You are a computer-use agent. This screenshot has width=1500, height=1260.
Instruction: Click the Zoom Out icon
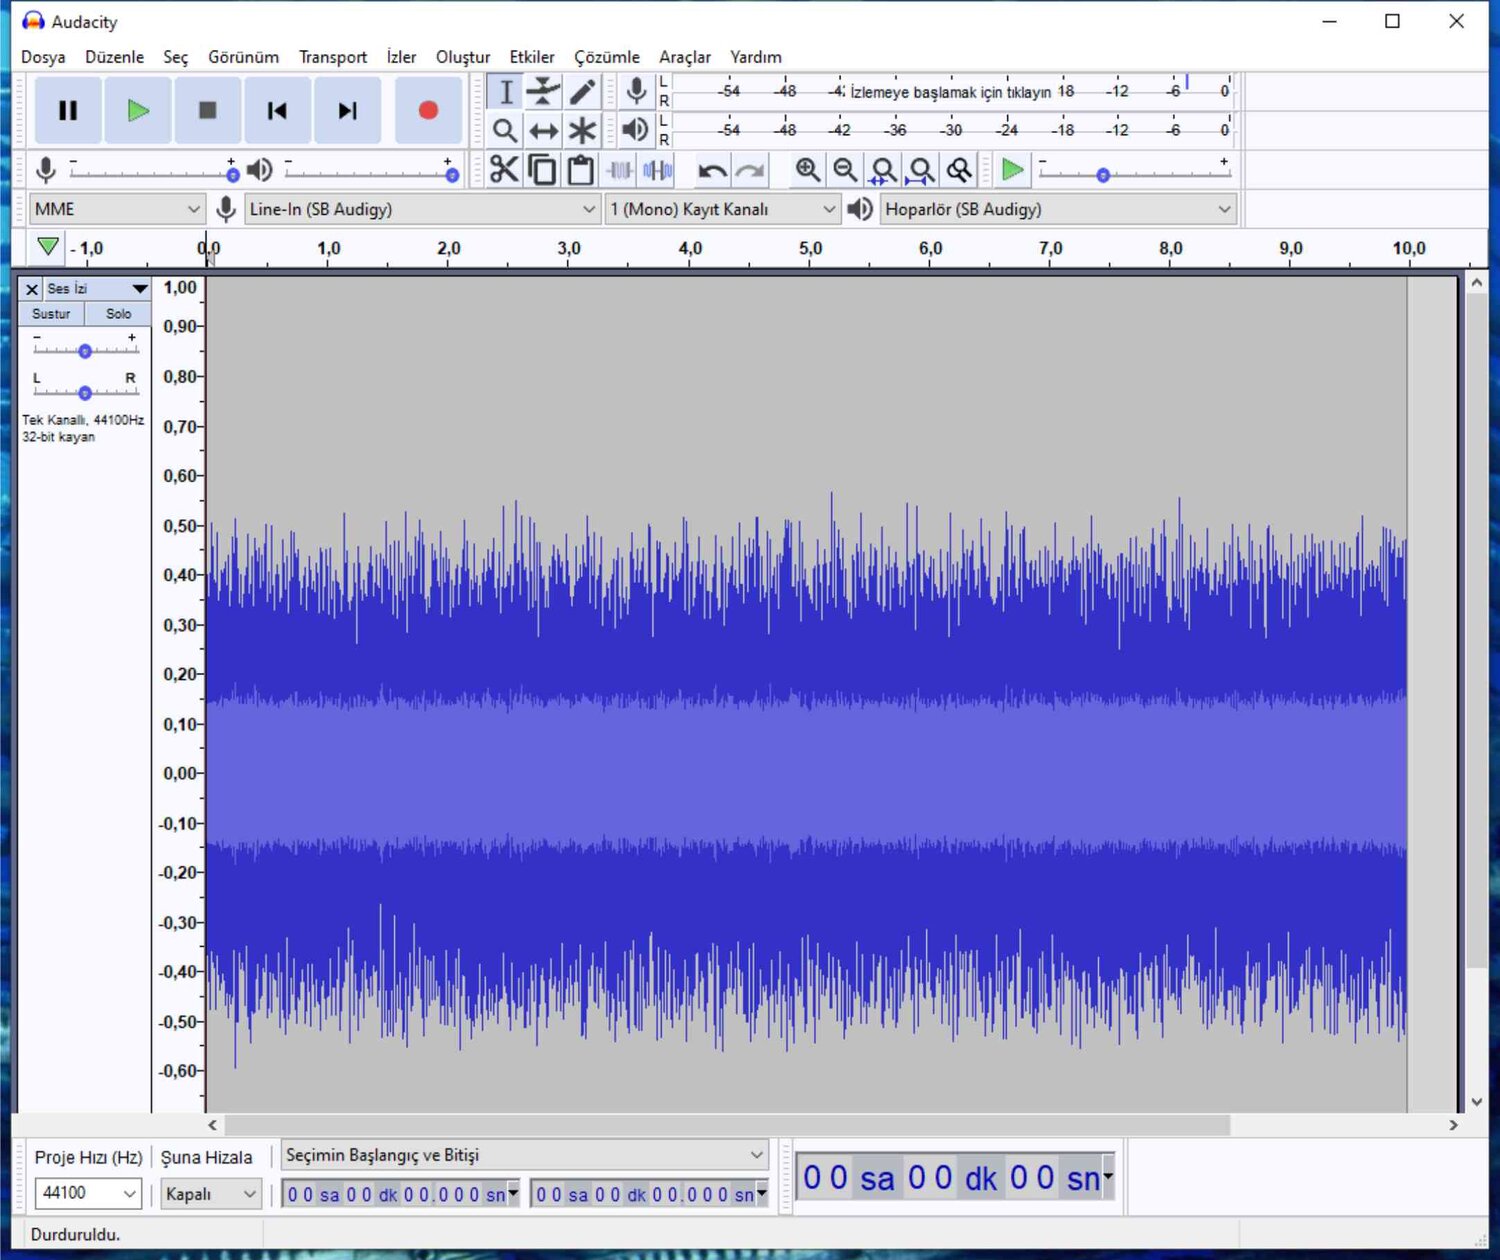click(845, 171)
